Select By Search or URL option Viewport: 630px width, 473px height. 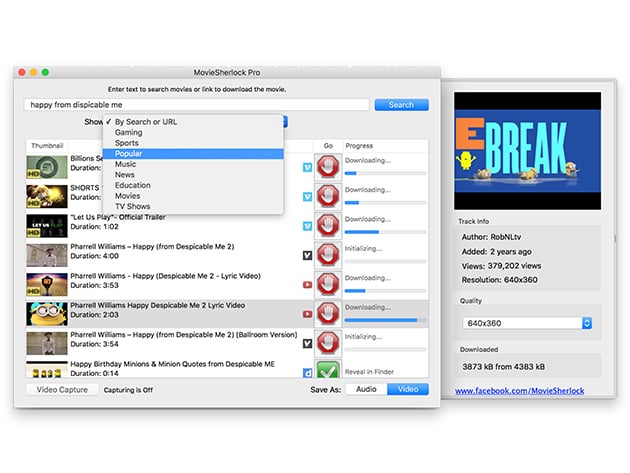193,122
